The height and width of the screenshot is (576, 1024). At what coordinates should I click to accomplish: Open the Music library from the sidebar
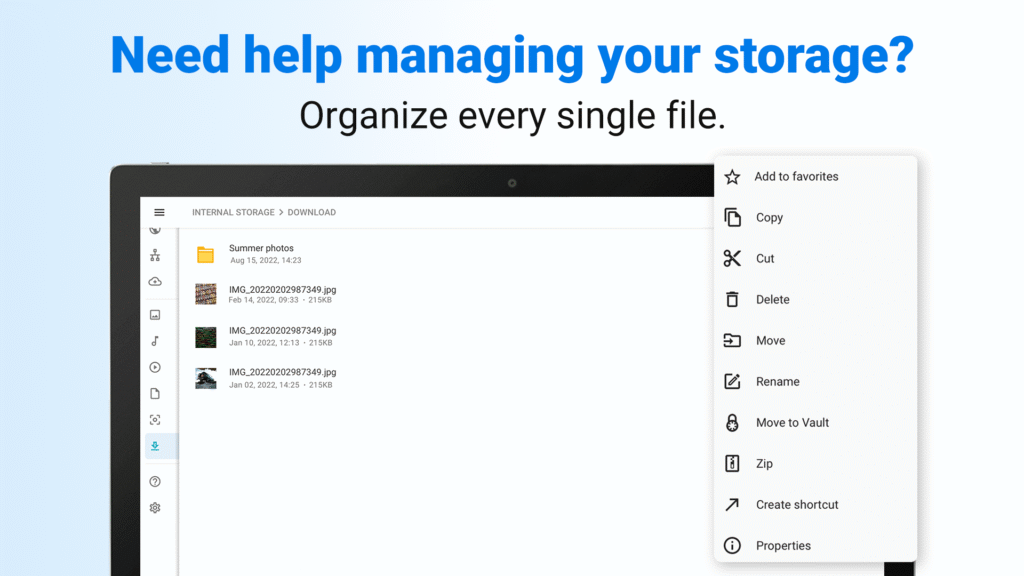156,340
